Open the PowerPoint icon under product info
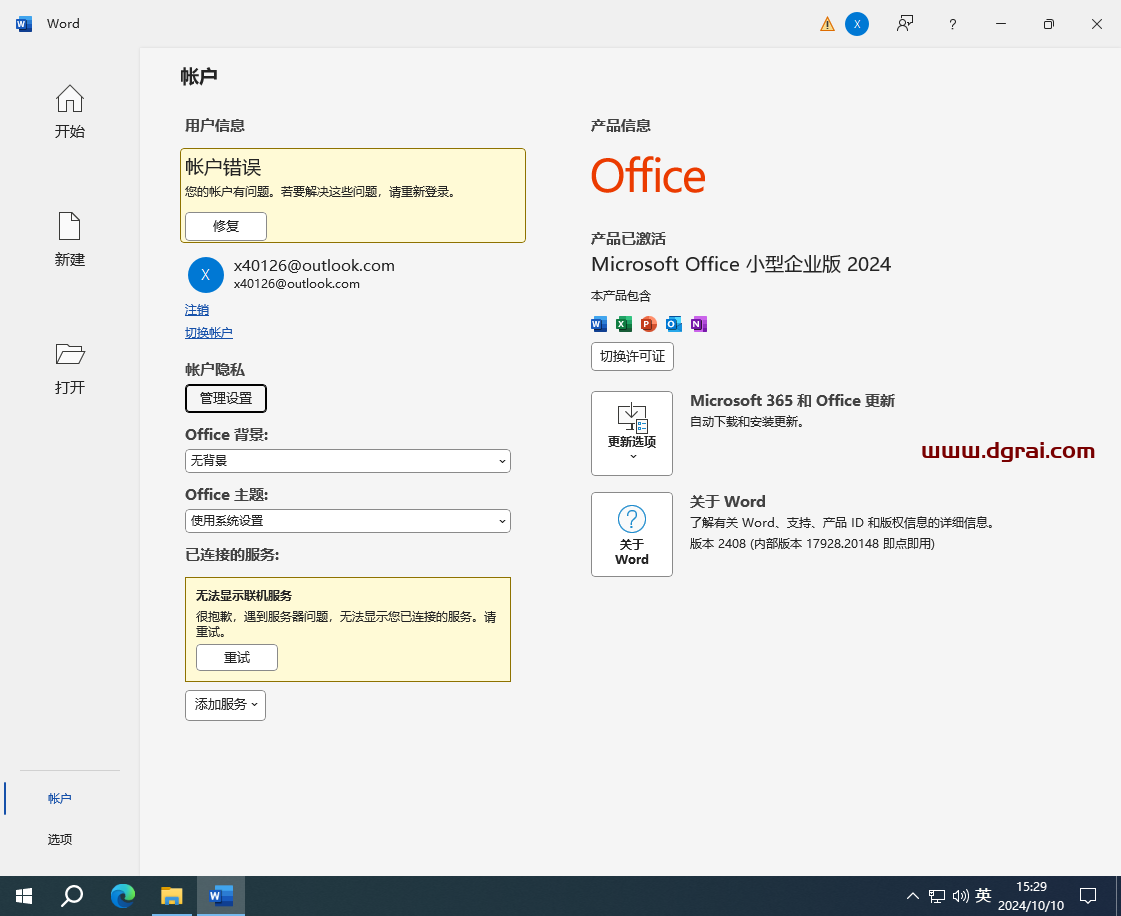The height and width of the screenshot is (916, 1121). [648, 324]
